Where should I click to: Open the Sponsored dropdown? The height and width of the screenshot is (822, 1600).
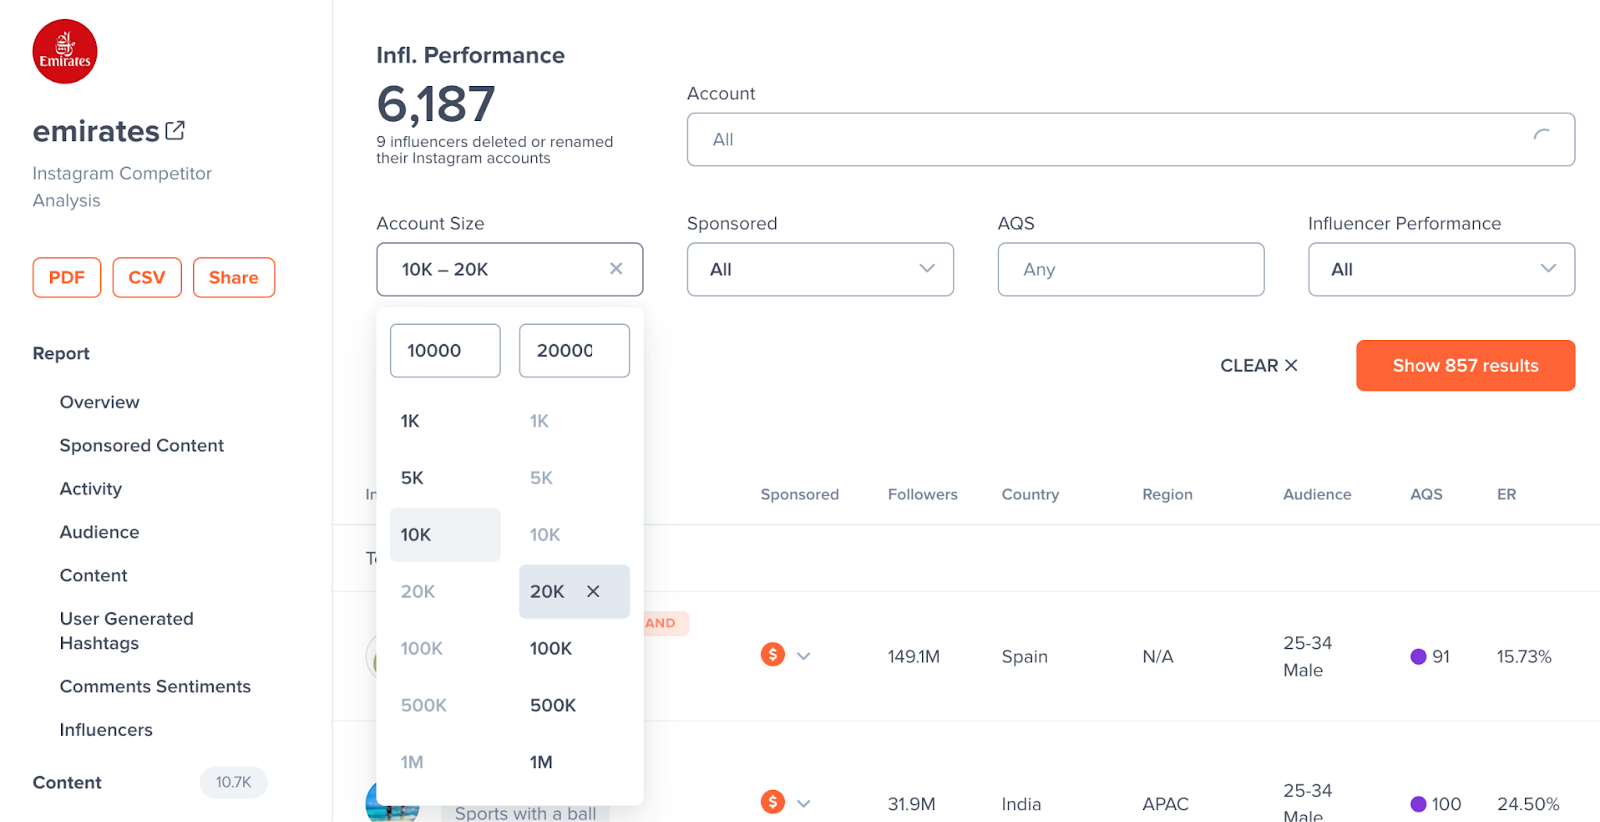(820, 269)
